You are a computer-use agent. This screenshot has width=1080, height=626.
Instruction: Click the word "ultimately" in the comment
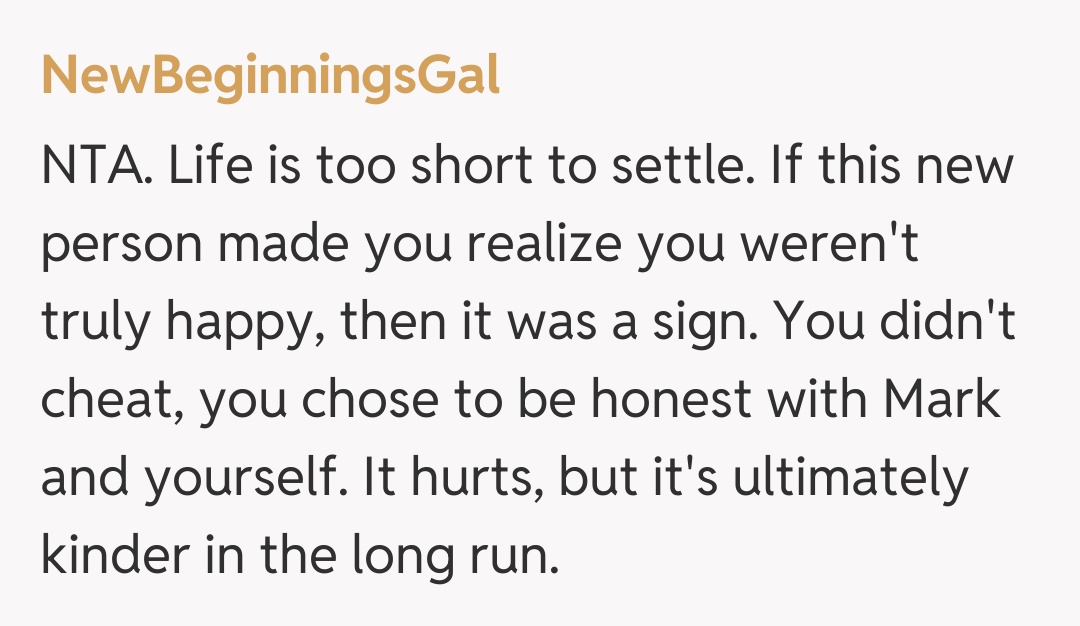(x=850, y=478)
